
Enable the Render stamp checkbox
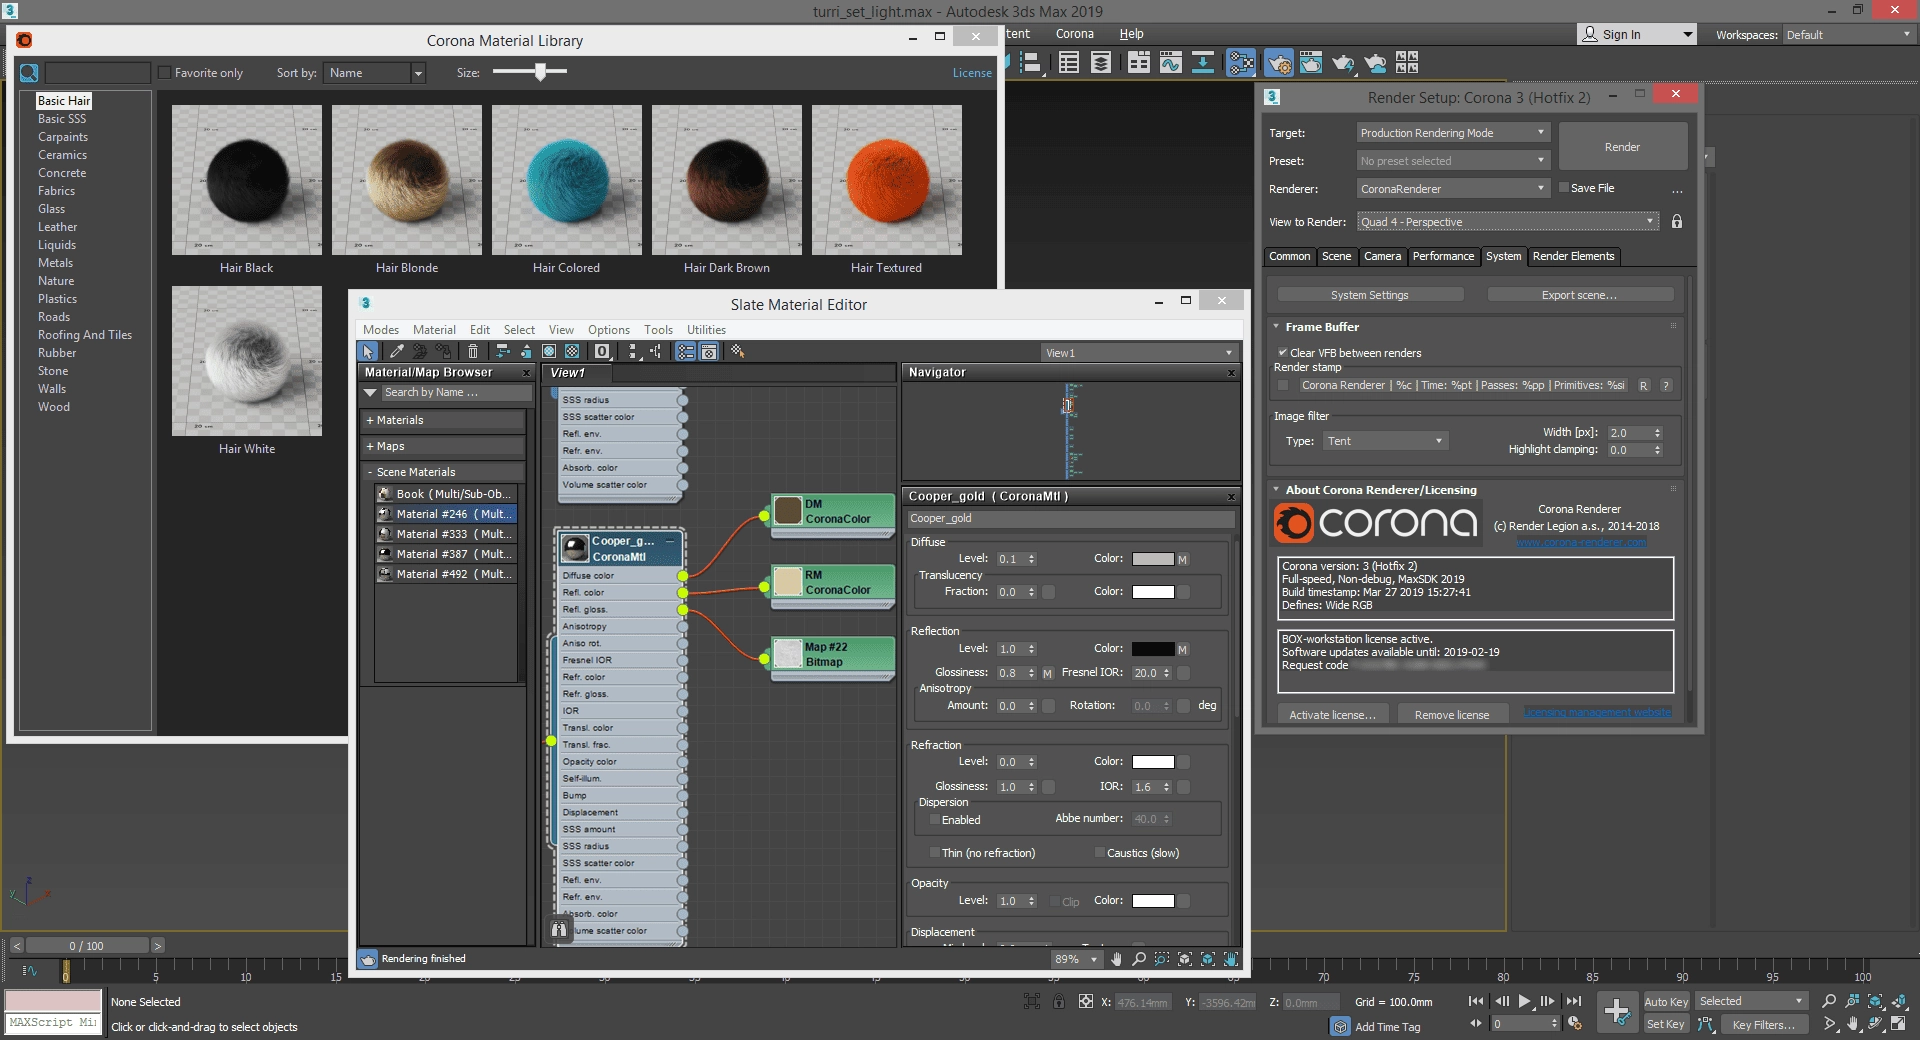tap(1283, 385)
